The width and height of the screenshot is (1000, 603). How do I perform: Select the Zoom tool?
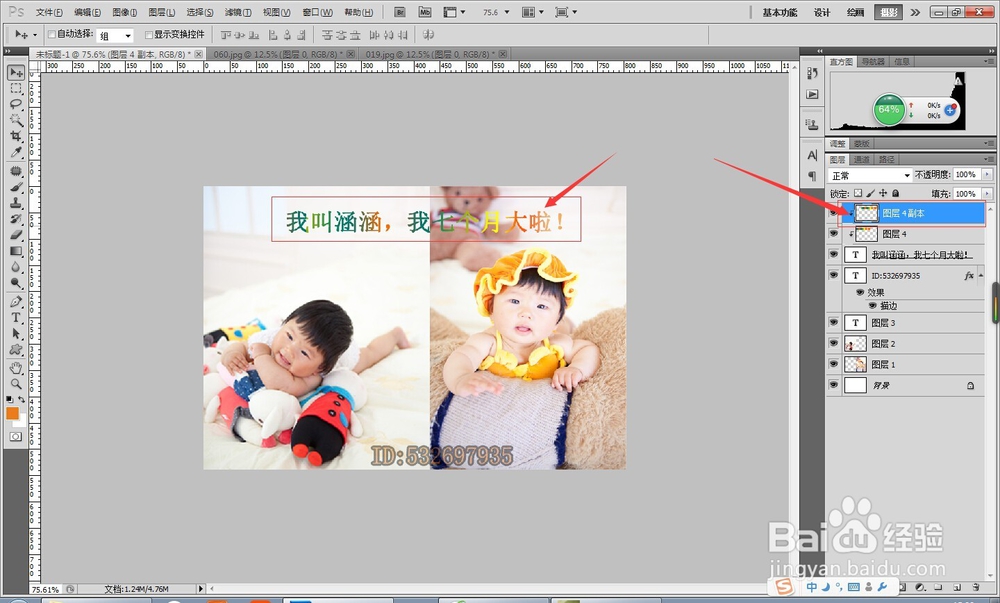click(16, 384)
